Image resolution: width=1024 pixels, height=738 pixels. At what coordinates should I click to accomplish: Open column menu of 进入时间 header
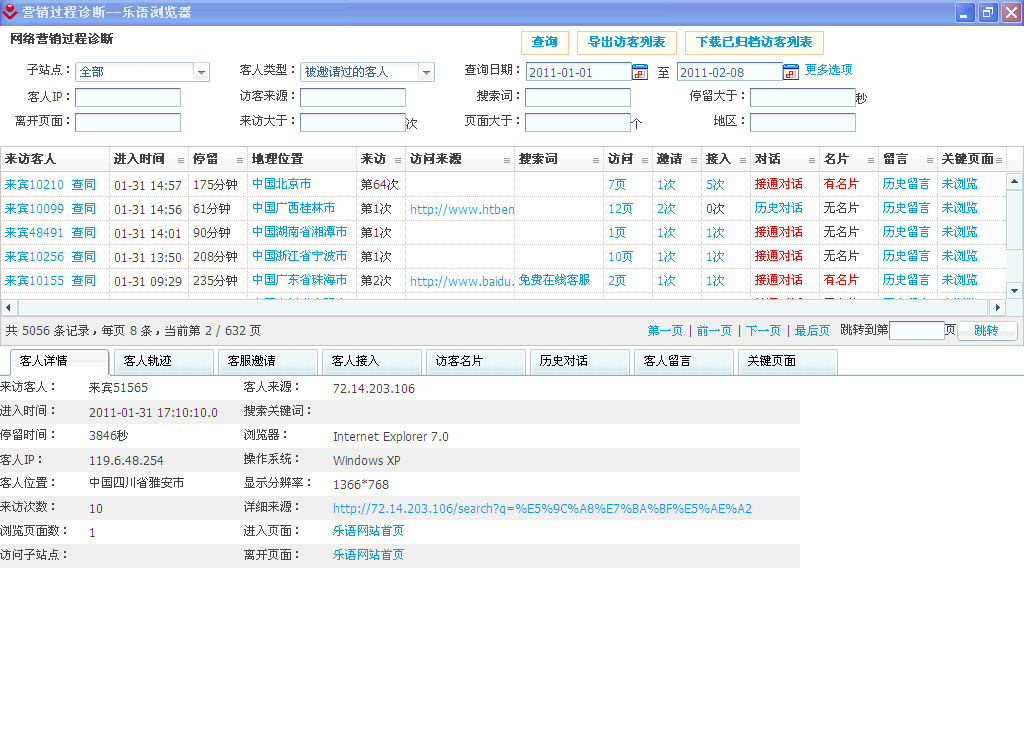pos(181,160)
